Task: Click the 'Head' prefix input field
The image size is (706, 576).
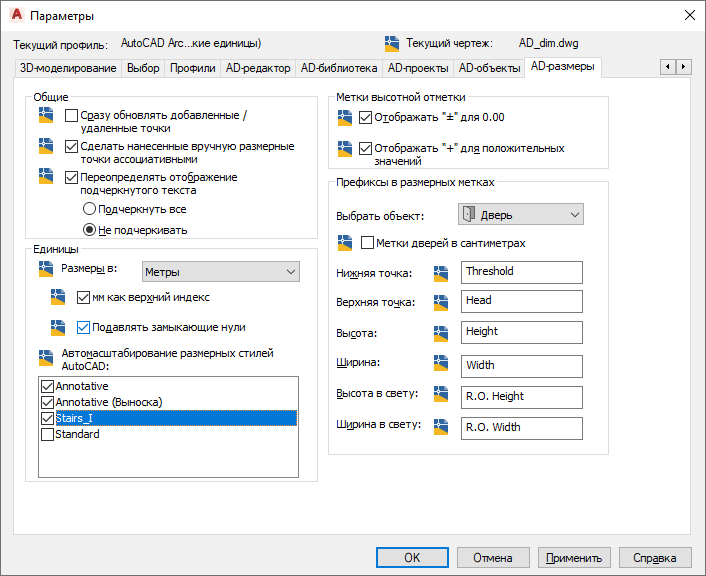Action: (522, 301)
